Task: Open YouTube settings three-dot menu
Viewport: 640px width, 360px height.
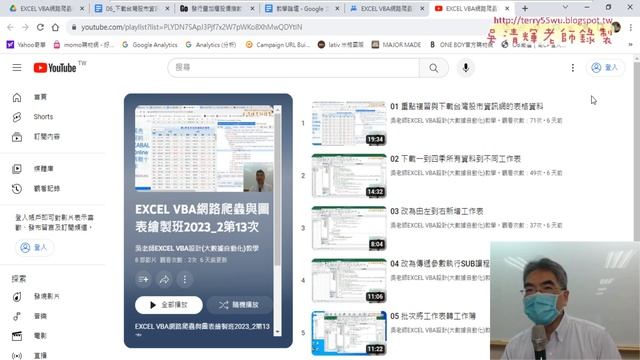Action: [x=573, y=68]
